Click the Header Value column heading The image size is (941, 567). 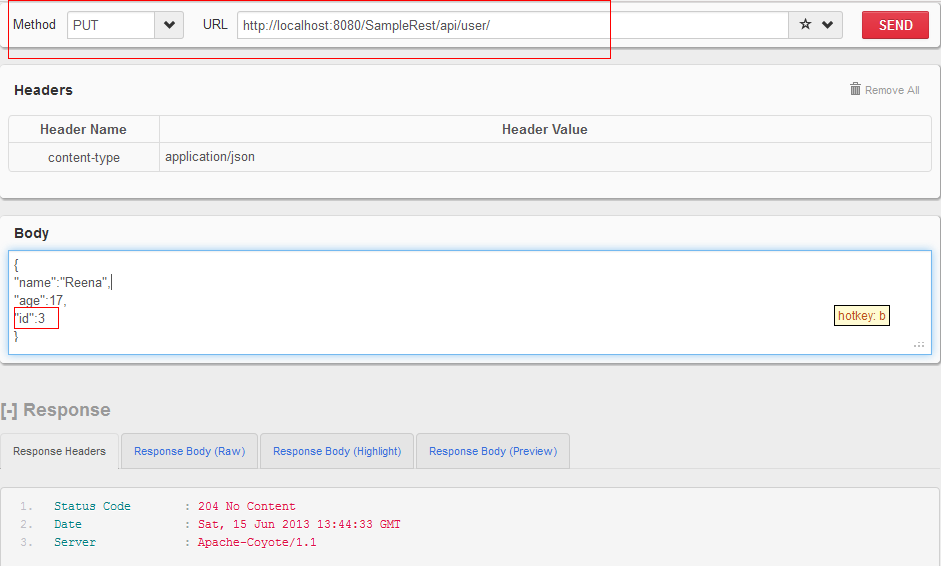tap(544, 130)
